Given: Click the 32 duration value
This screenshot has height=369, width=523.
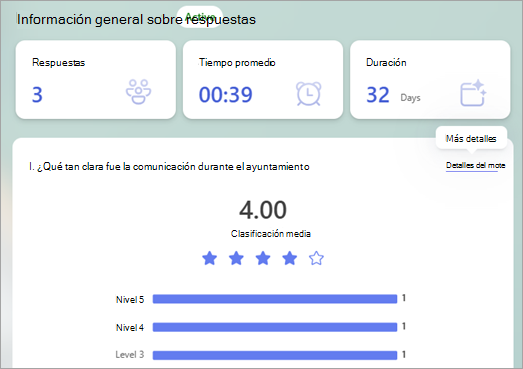Looking at the screenshot, I should click(x=378, y=95).
